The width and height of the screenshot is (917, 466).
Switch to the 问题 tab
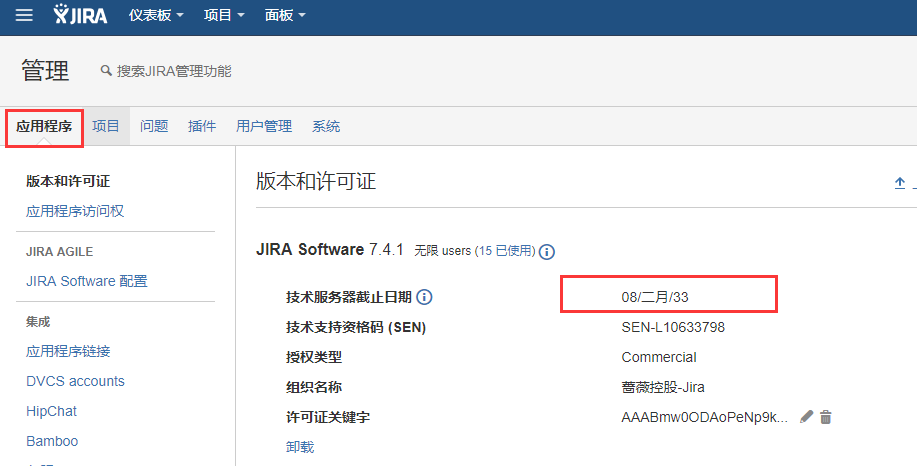(154, 126)
